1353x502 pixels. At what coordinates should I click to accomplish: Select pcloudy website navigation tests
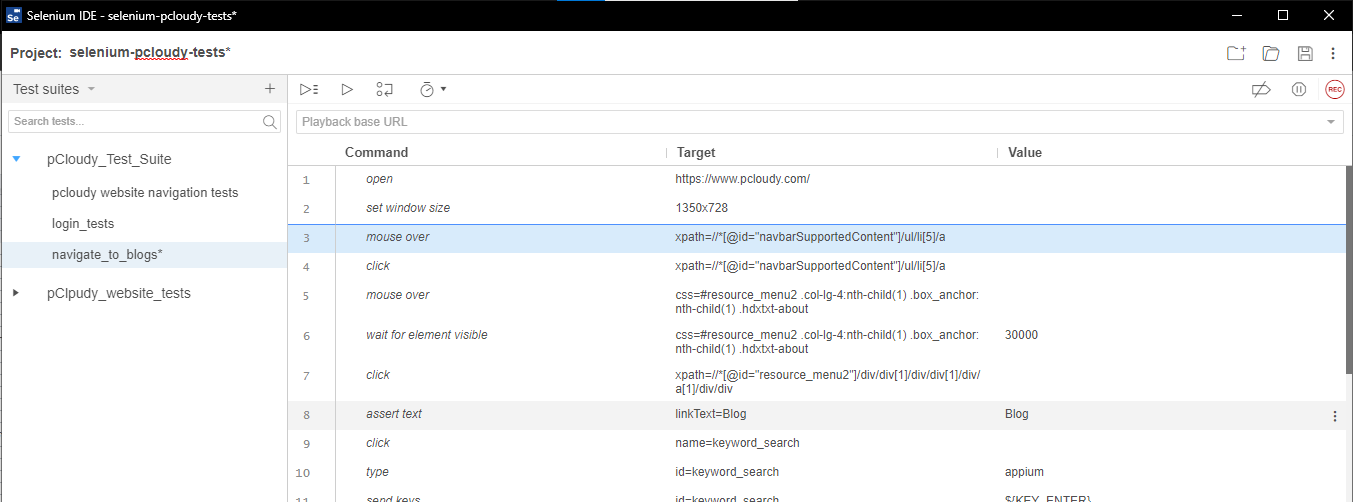[x=145, y=192]
